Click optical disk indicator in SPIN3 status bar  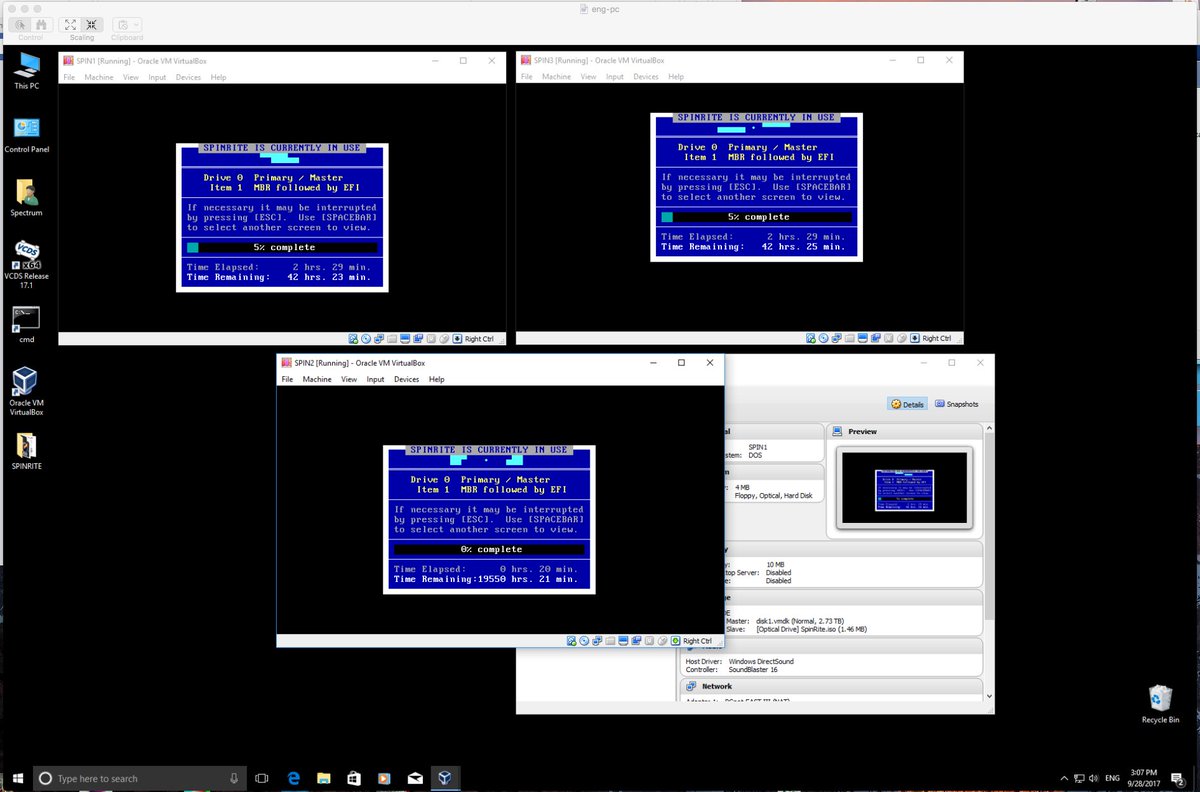pyautogui.click(x=824, y=339)
